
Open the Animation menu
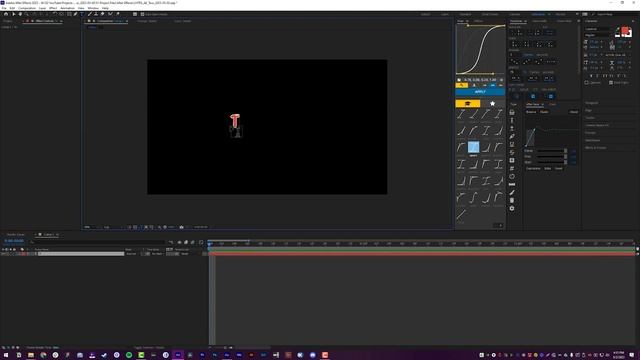click(67, 8)
